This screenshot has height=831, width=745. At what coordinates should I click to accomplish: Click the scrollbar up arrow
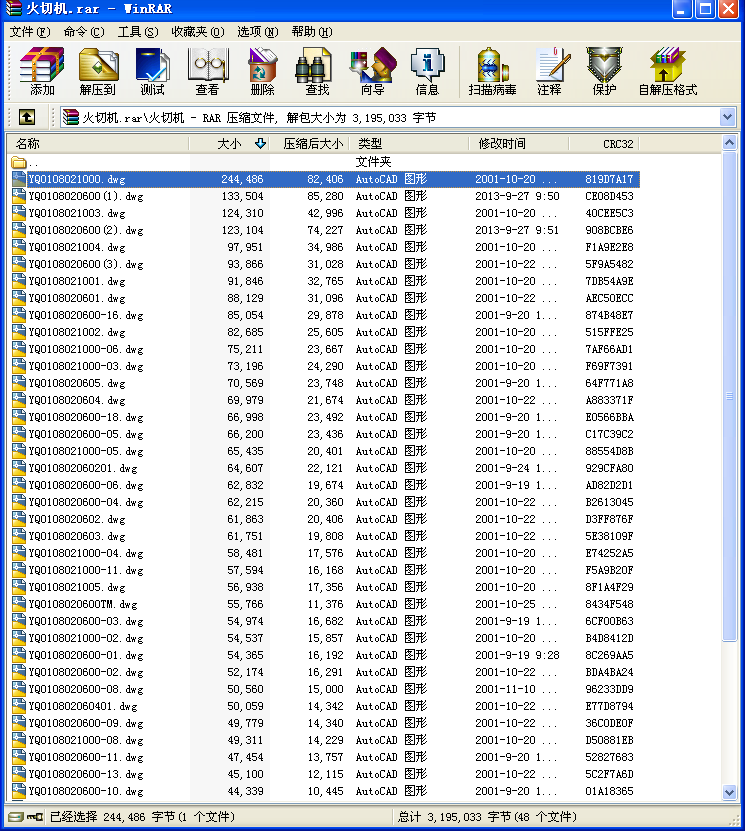(730, 143)
